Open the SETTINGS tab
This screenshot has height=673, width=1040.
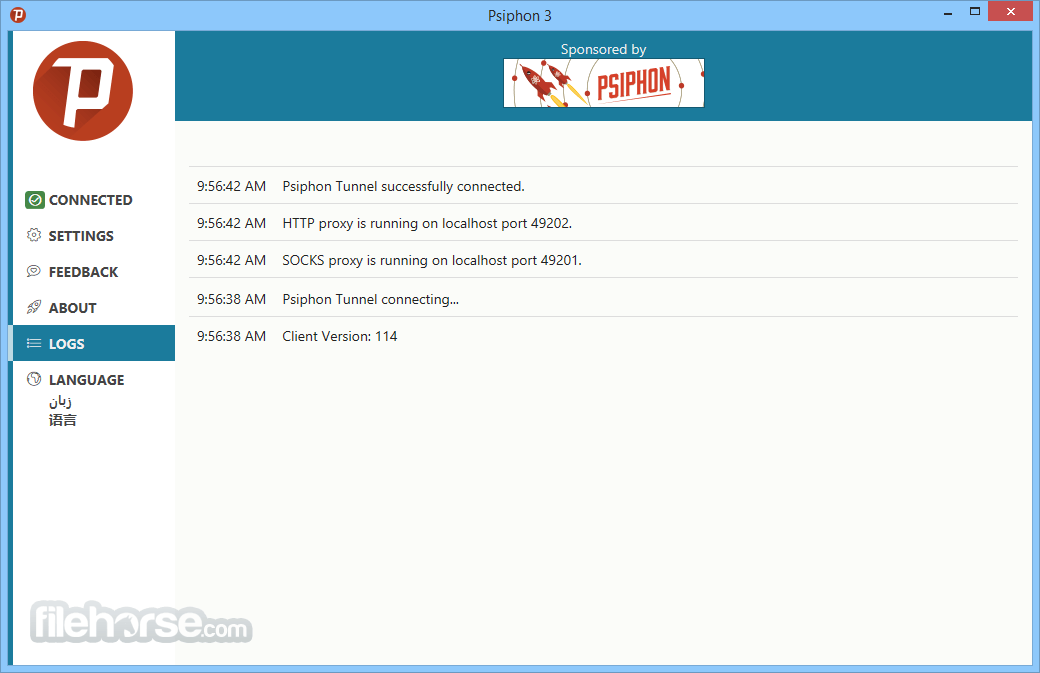coord(94,235)
